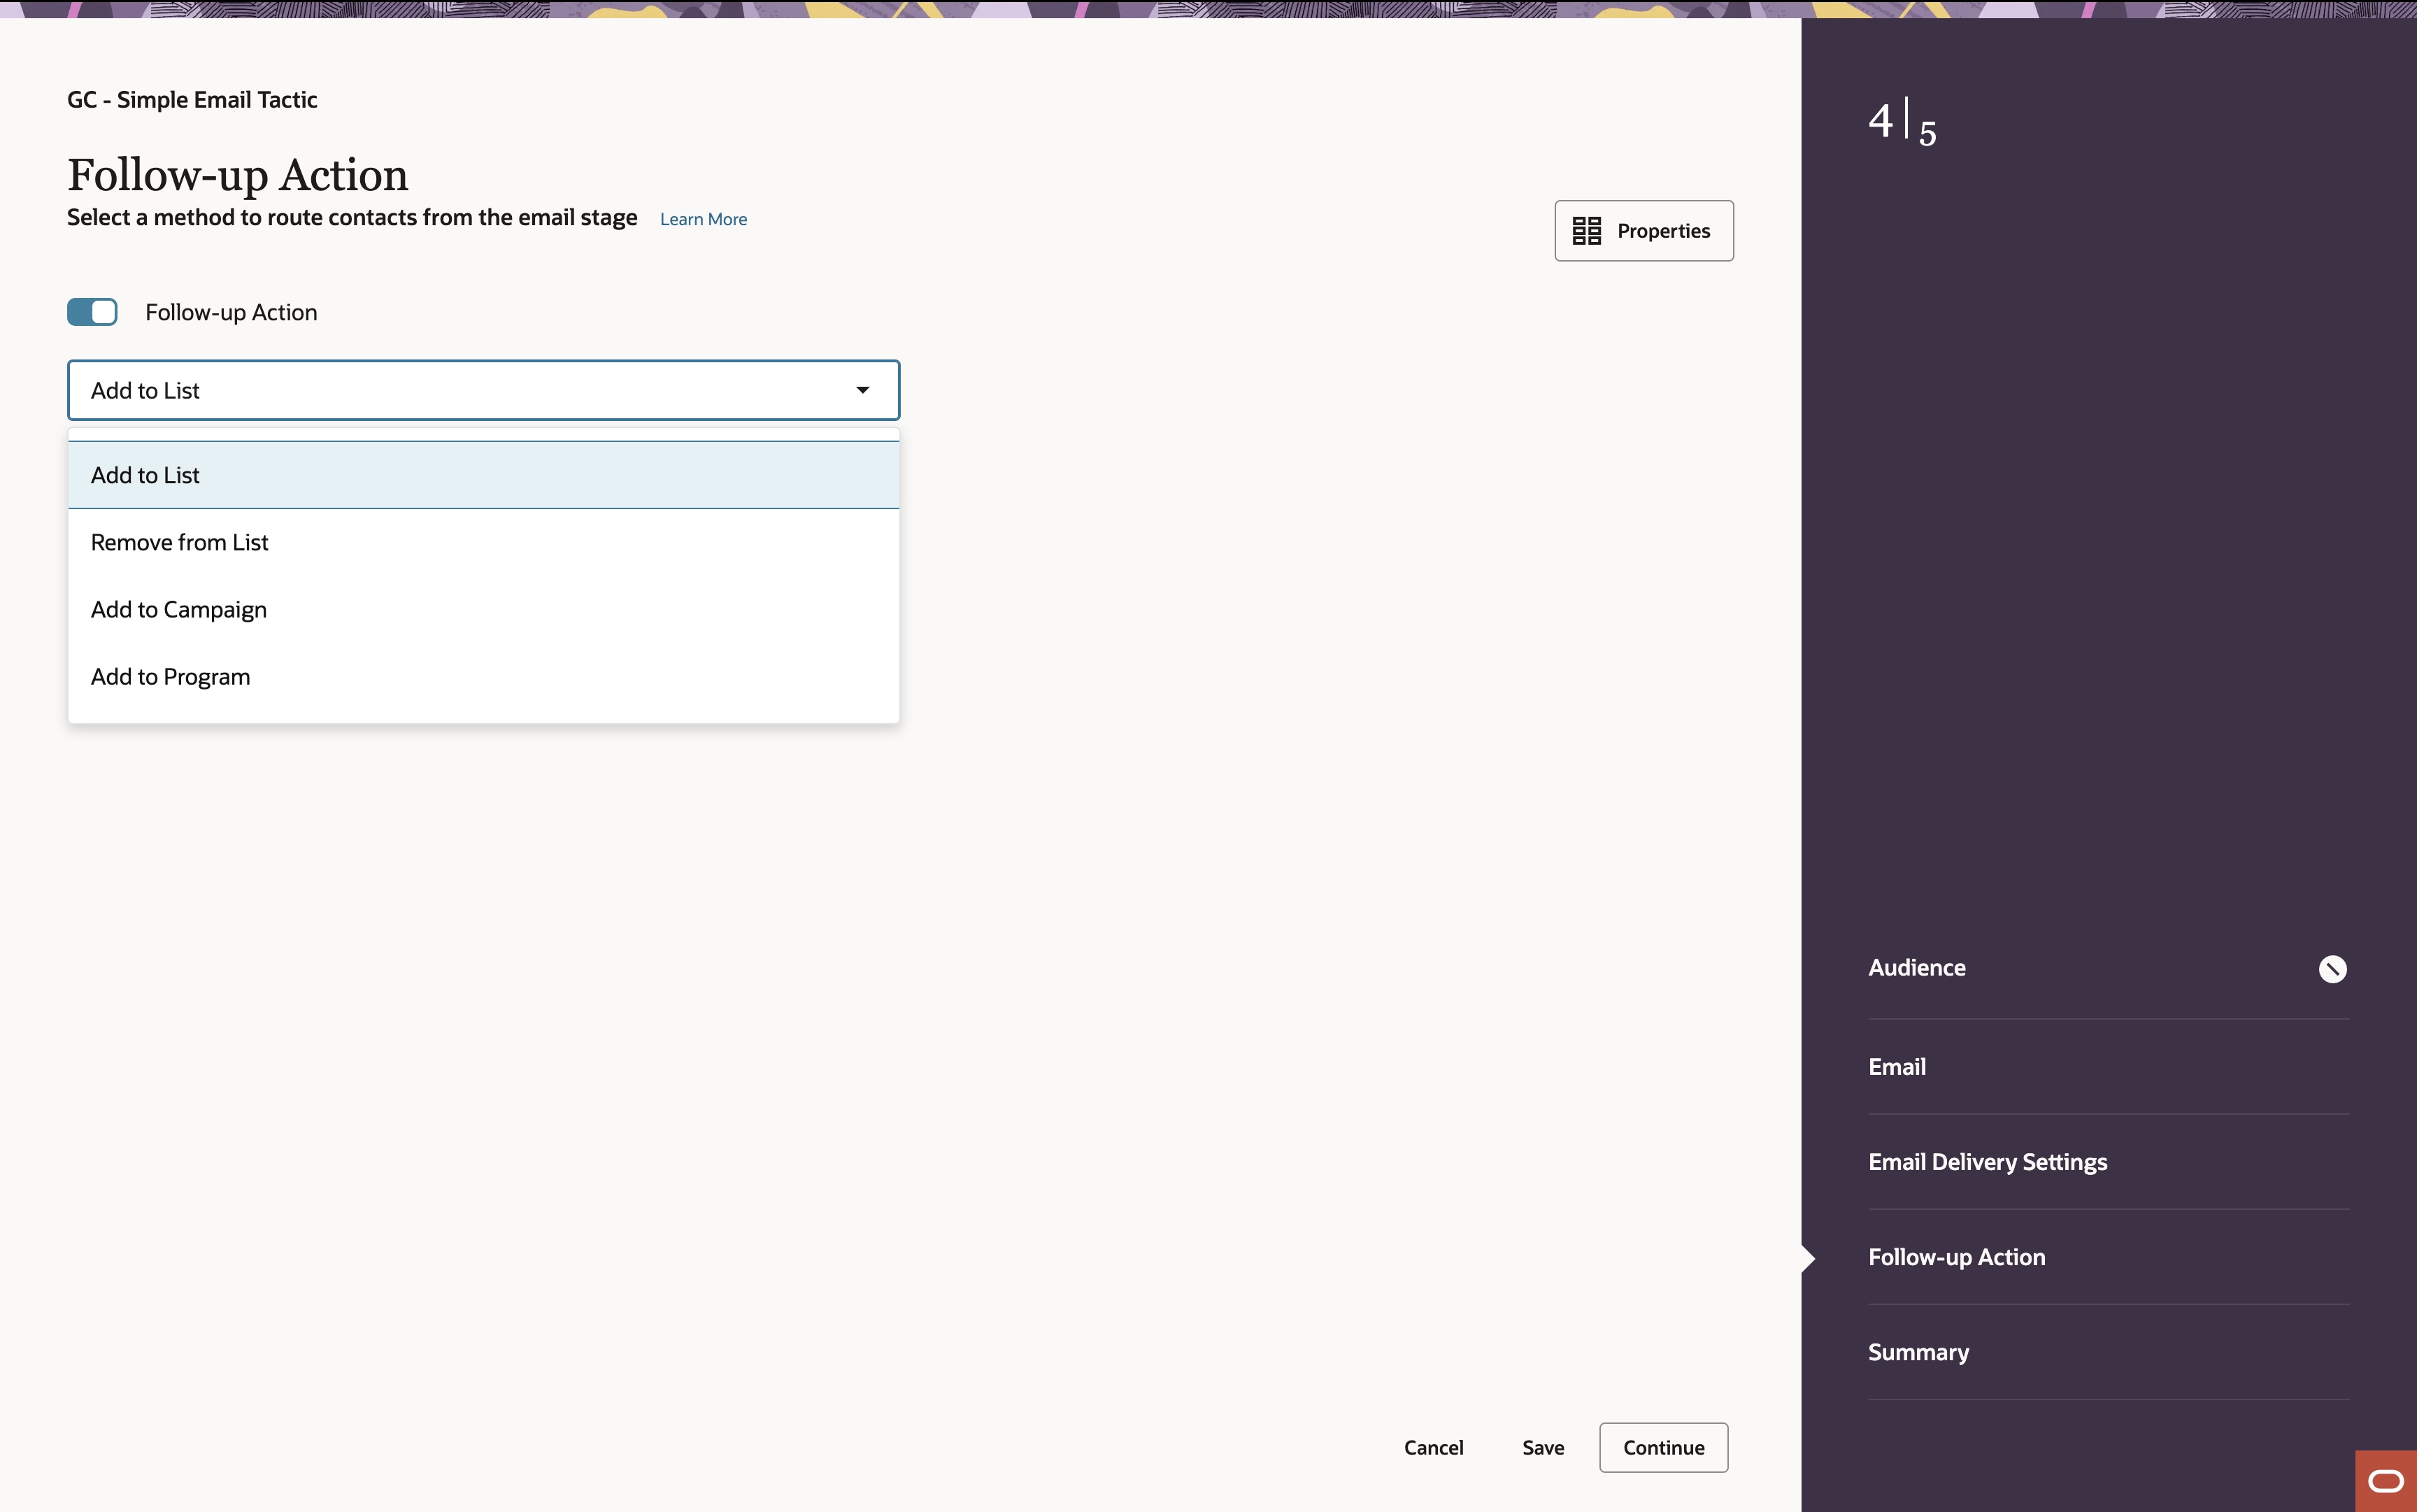Open the Learn More link
The height and width of the screenshot is (1512, 2417).
pos(703,219)
